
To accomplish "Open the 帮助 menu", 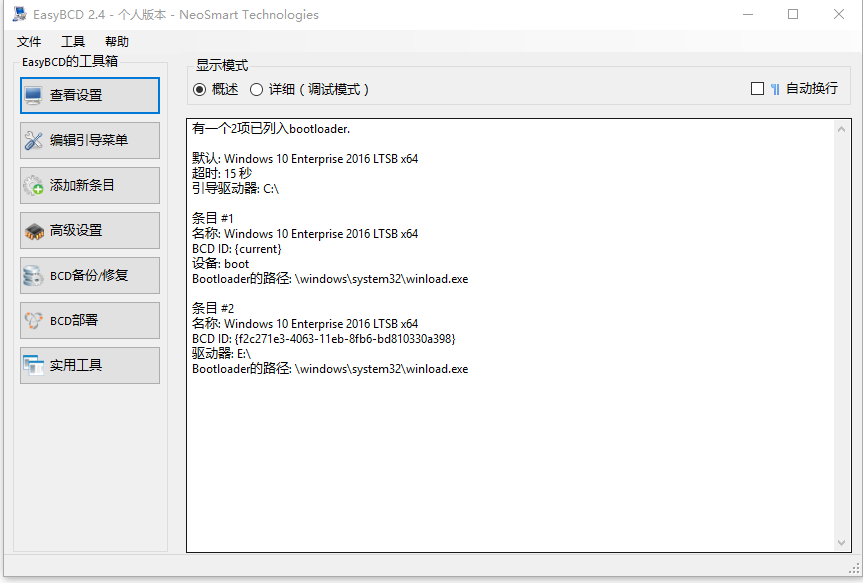I will 117,42.
